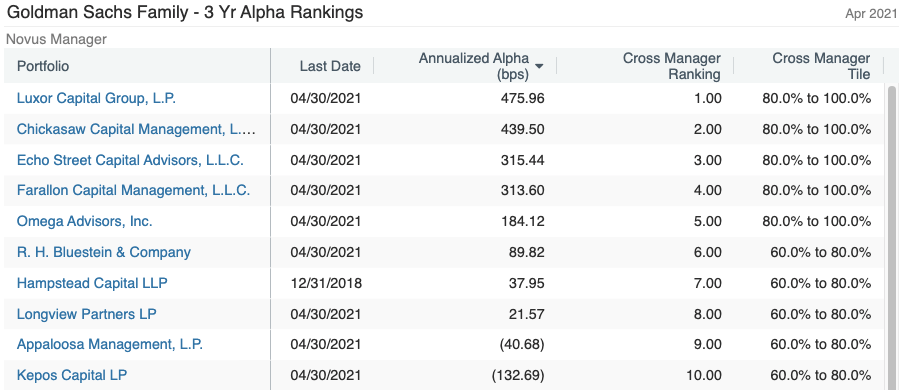
Task: Click the 12/31/2018 date cell
Action: (325, 283)
